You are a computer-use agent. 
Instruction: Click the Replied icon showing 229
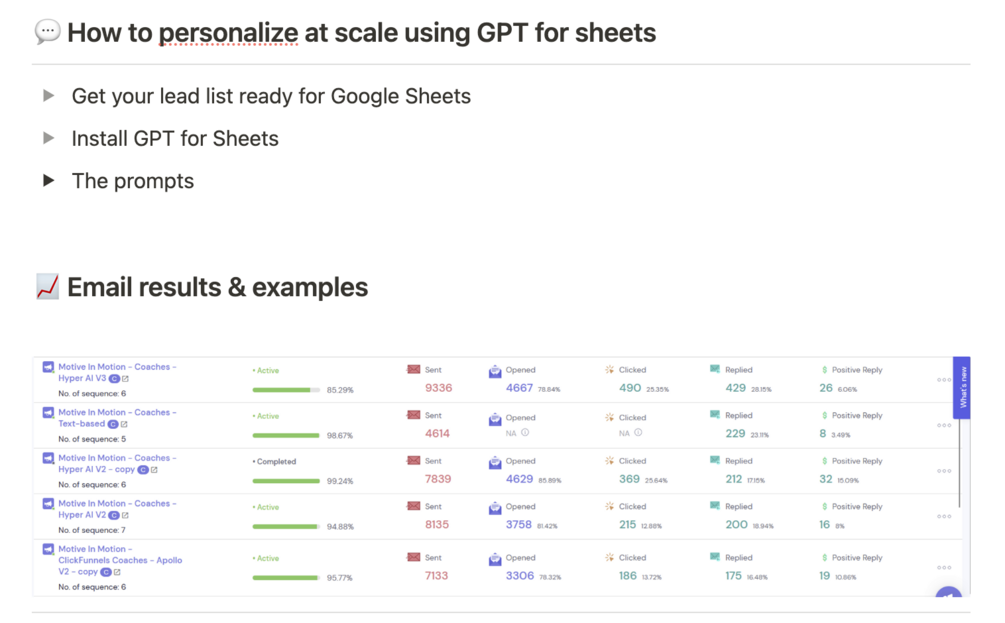714,415
